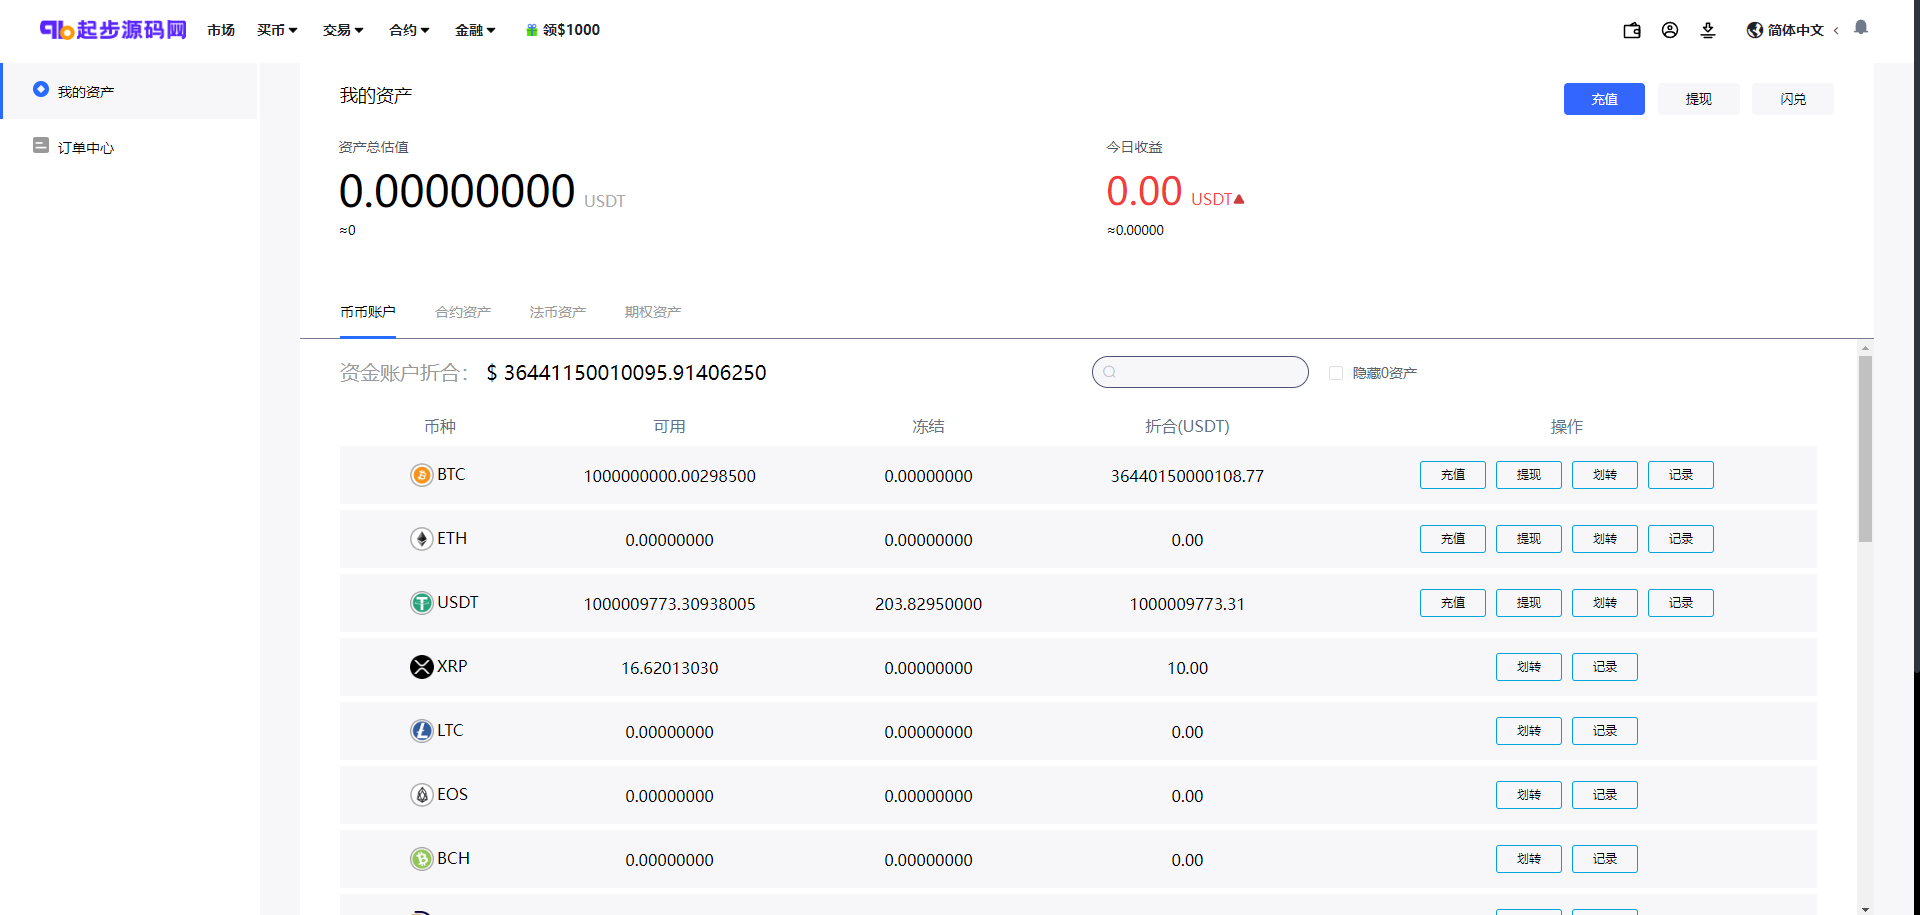
Task: Switch to the 期权资产 tab
Action: [x=653, y=312]
